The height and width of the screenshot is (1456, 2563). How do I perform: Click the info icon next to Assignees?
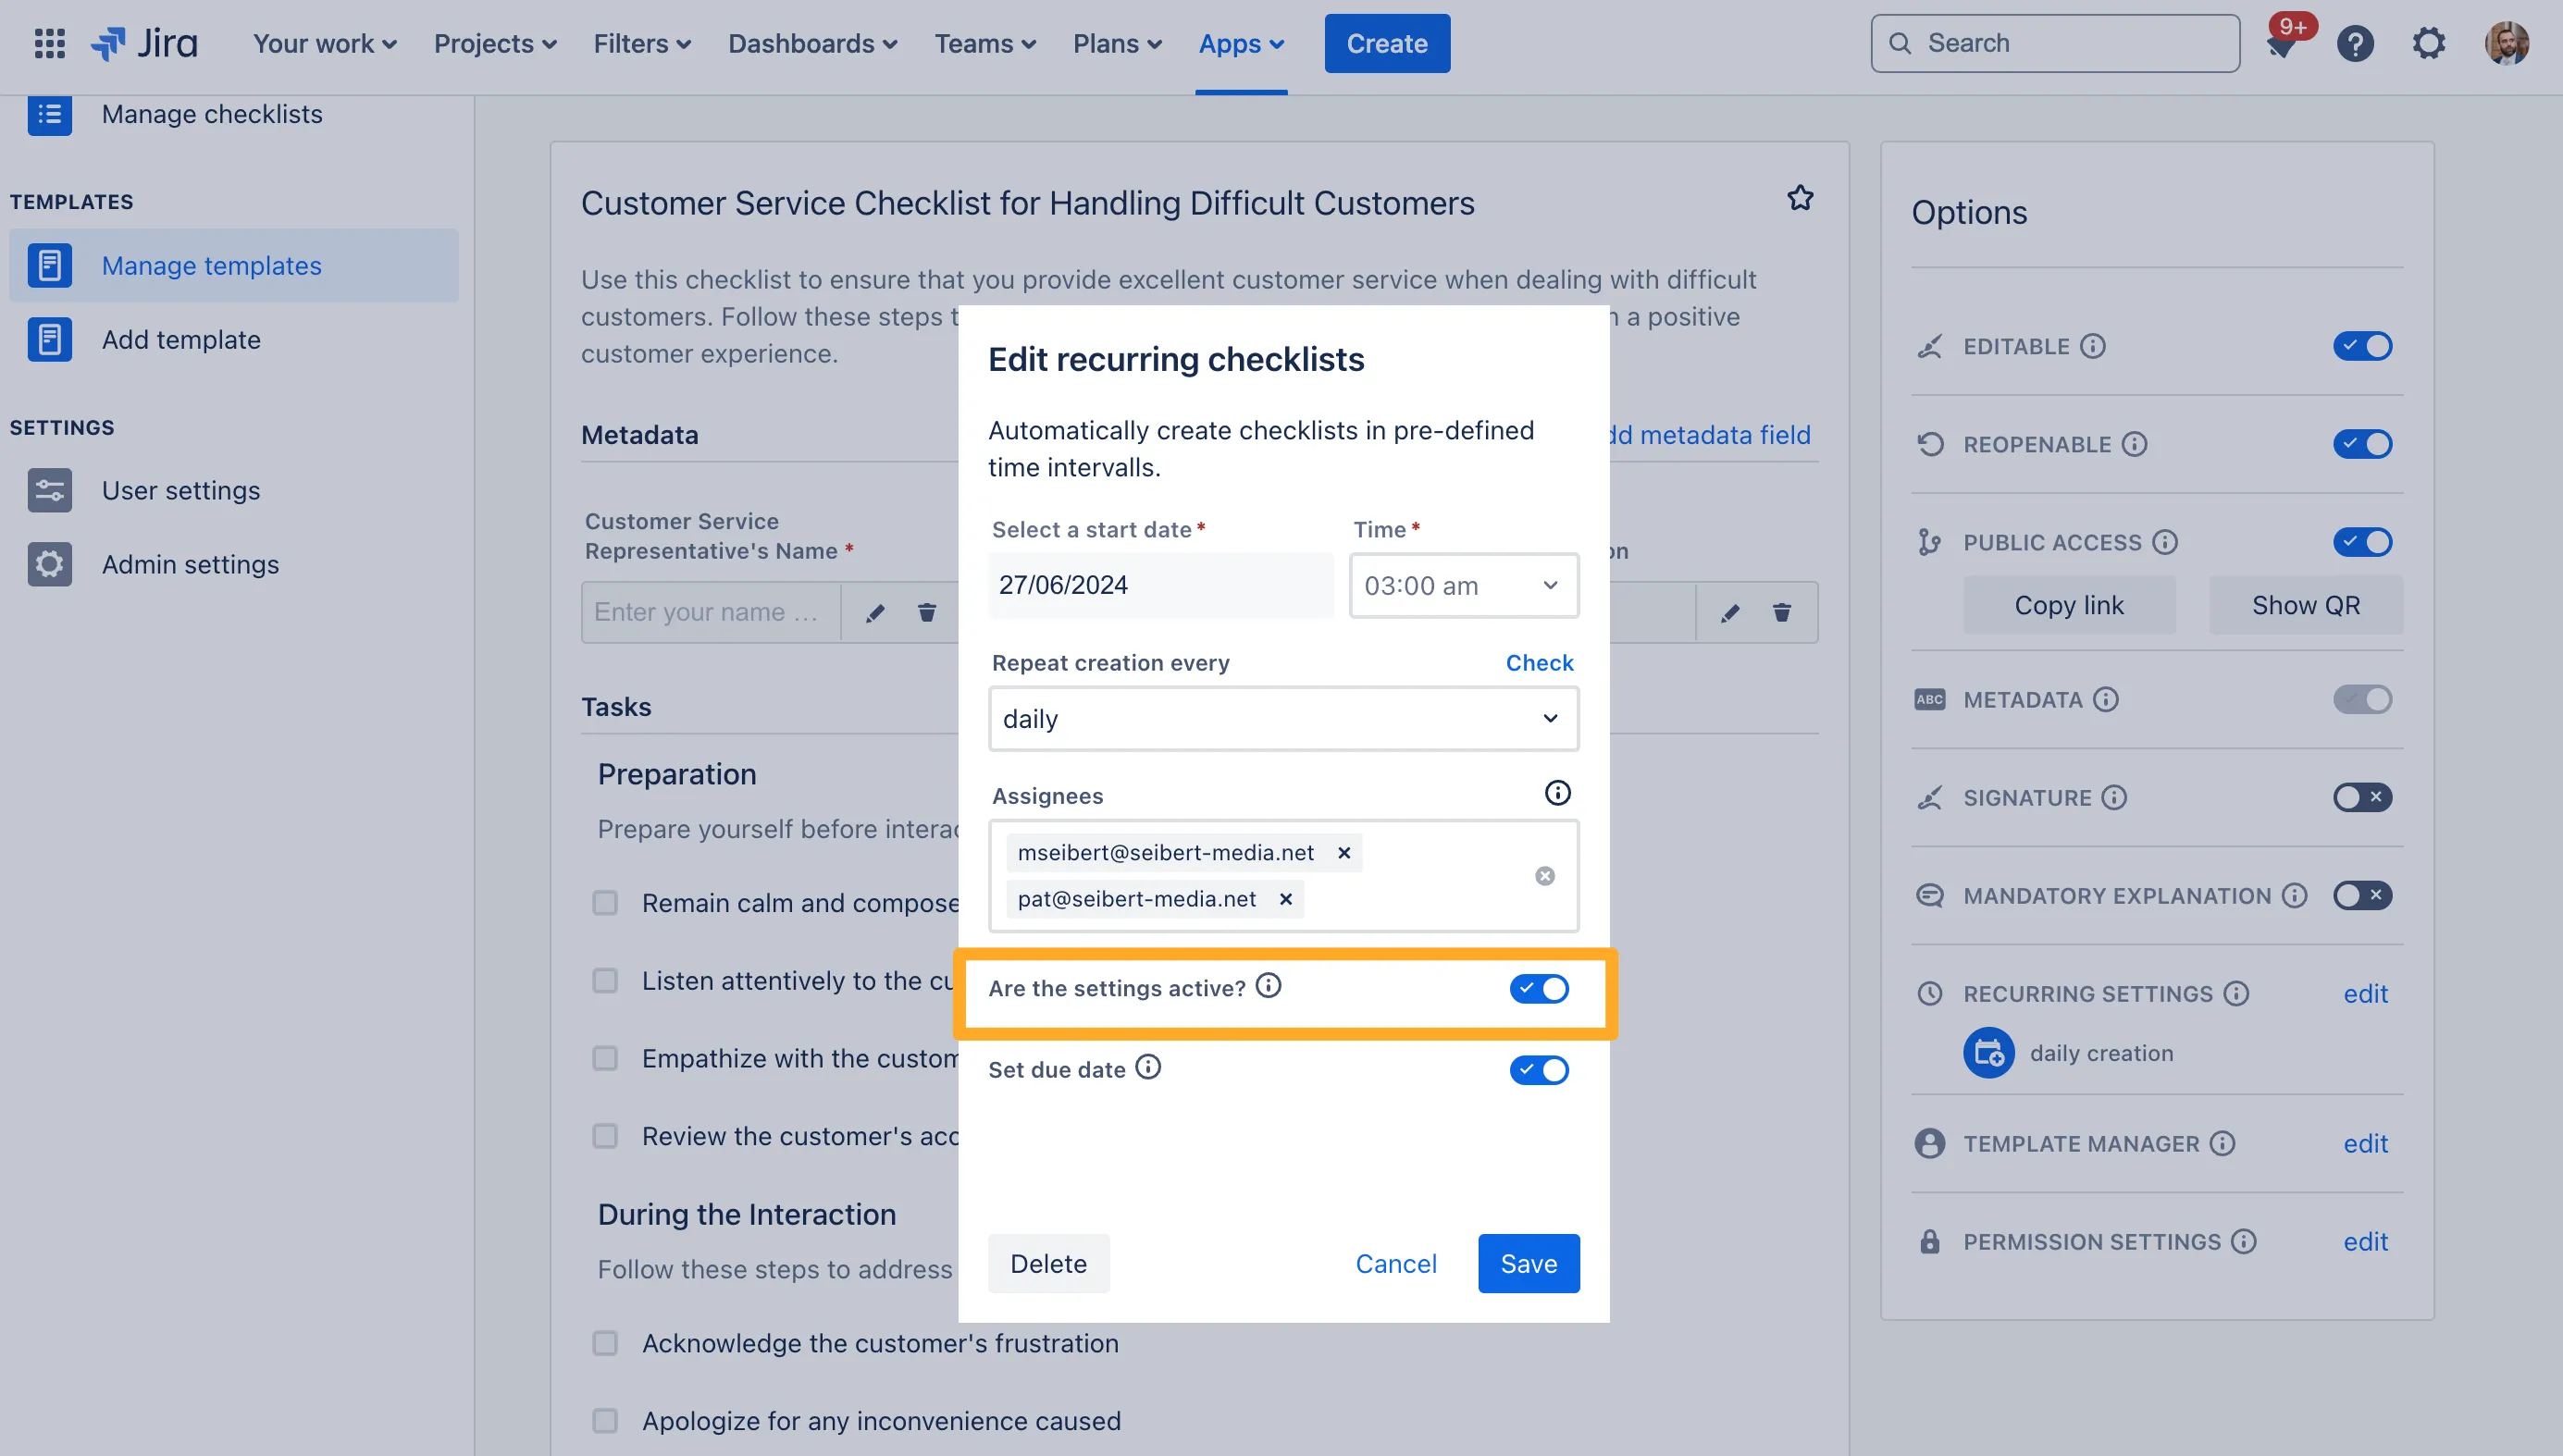point(1557,793)
